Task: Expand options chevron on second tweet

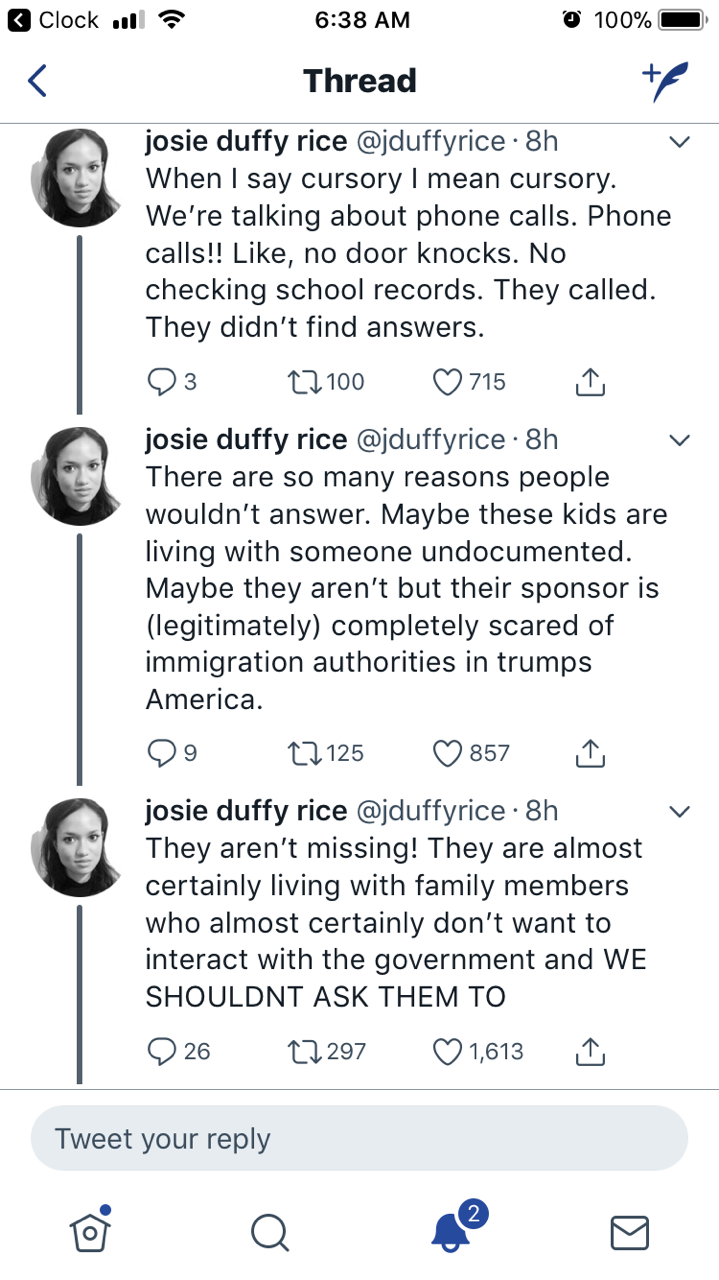Action: pos(680,440)
